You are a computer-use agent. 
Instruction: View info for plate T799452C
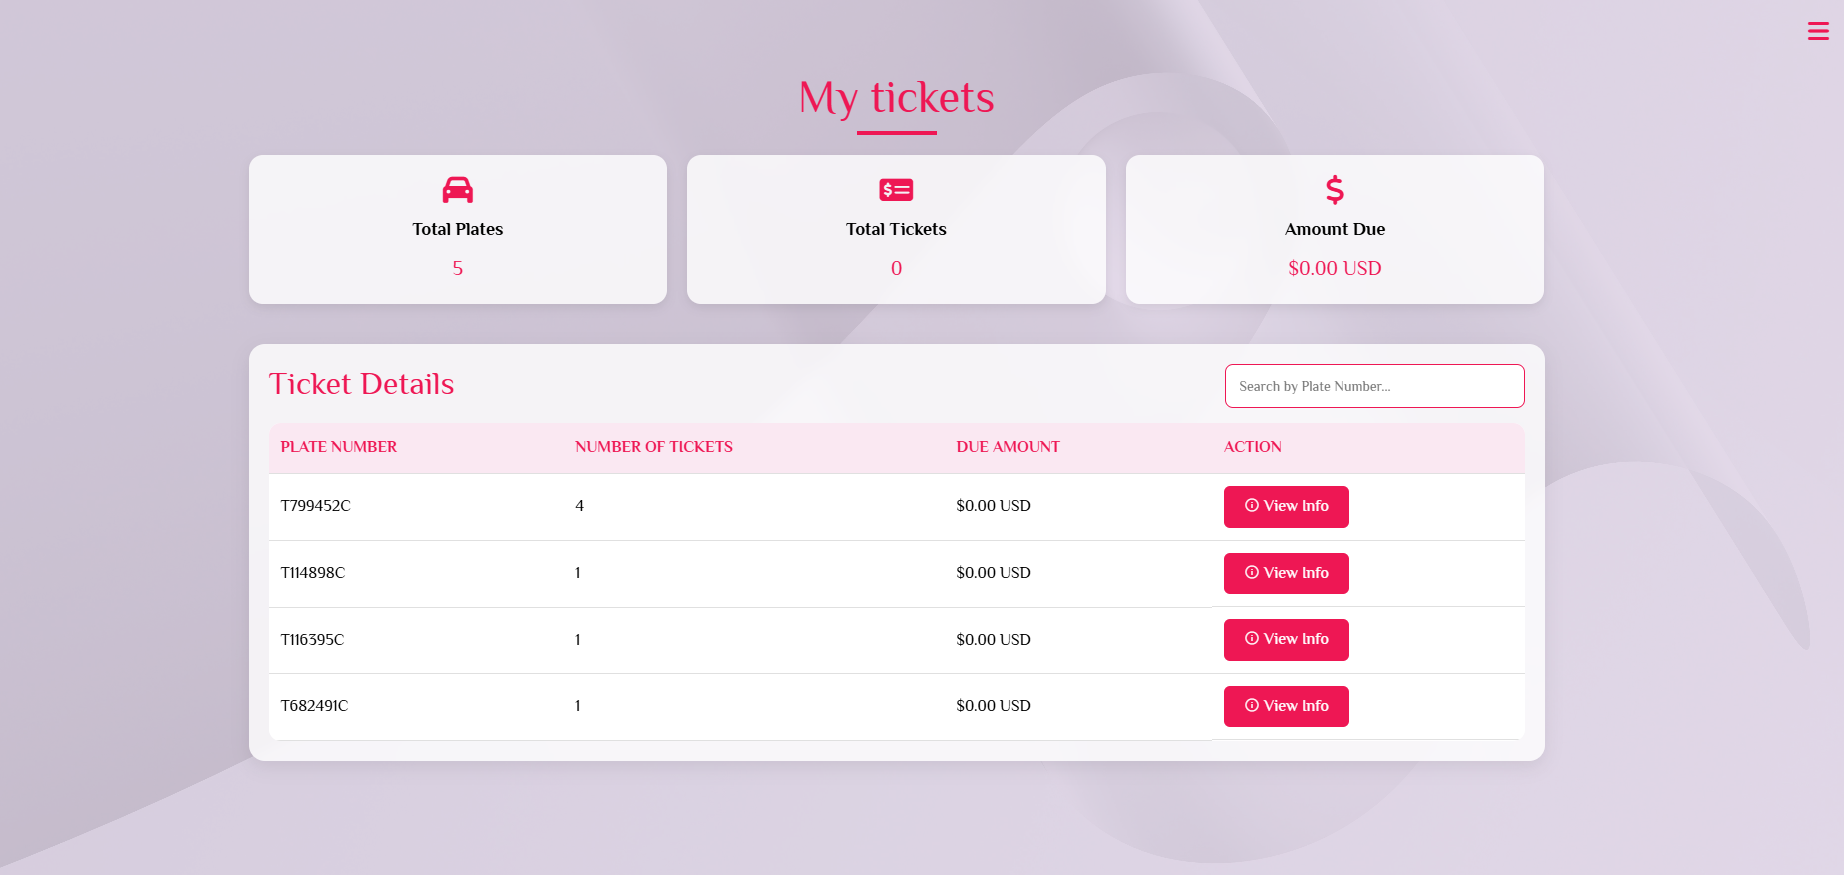pos(1286,506)
